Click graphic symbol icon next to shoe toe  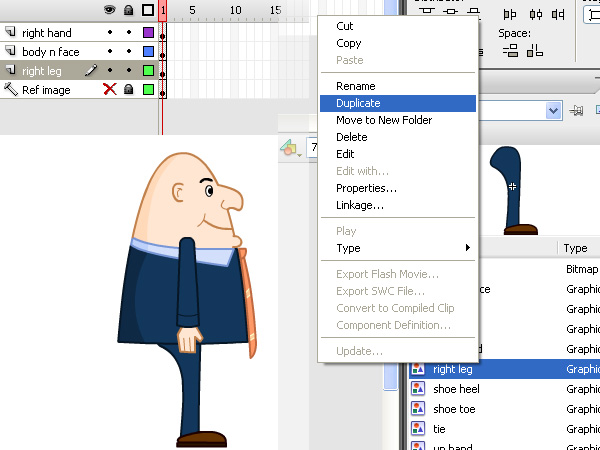(418, 409)
